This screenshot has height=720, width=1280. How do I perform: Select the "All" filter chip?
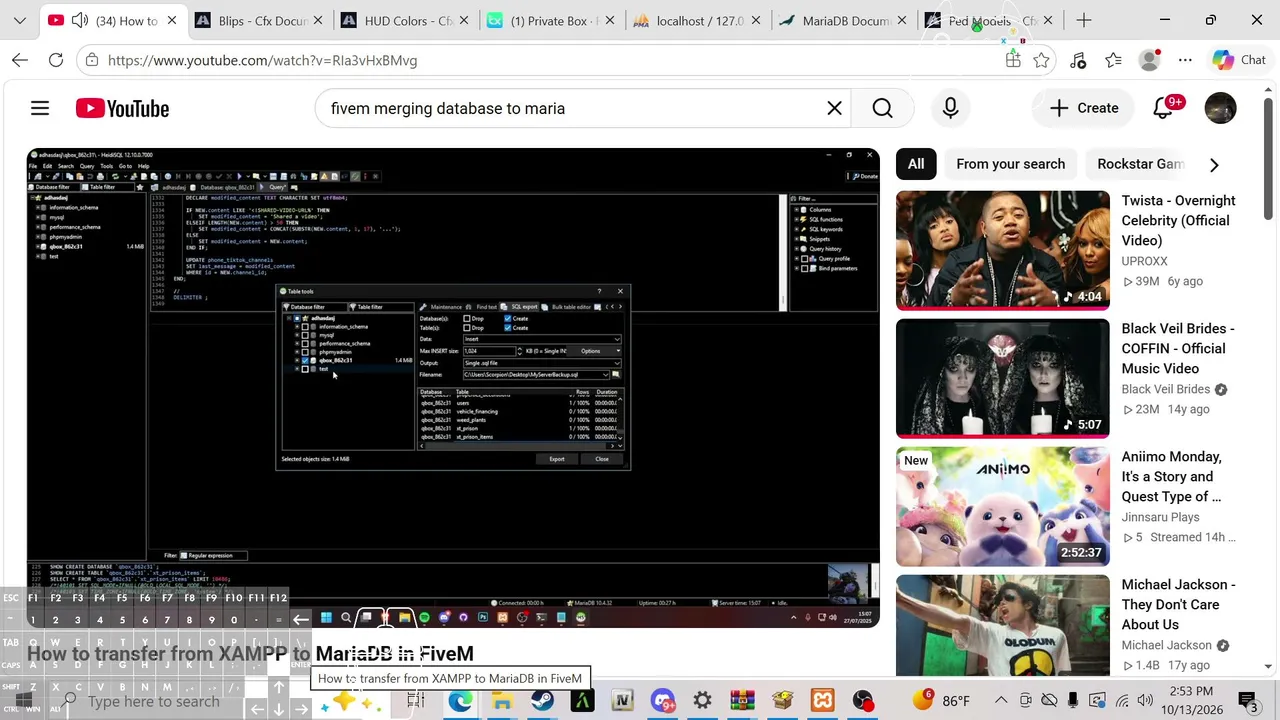coord(916,164)
